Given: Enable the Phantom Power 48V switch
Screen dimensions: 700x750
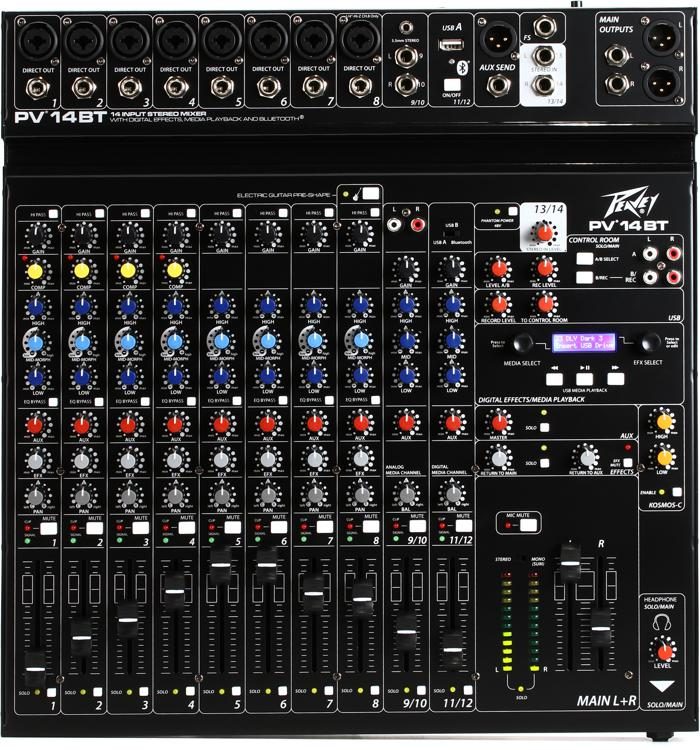Looking at the screenshot, I should click(513, 211).
